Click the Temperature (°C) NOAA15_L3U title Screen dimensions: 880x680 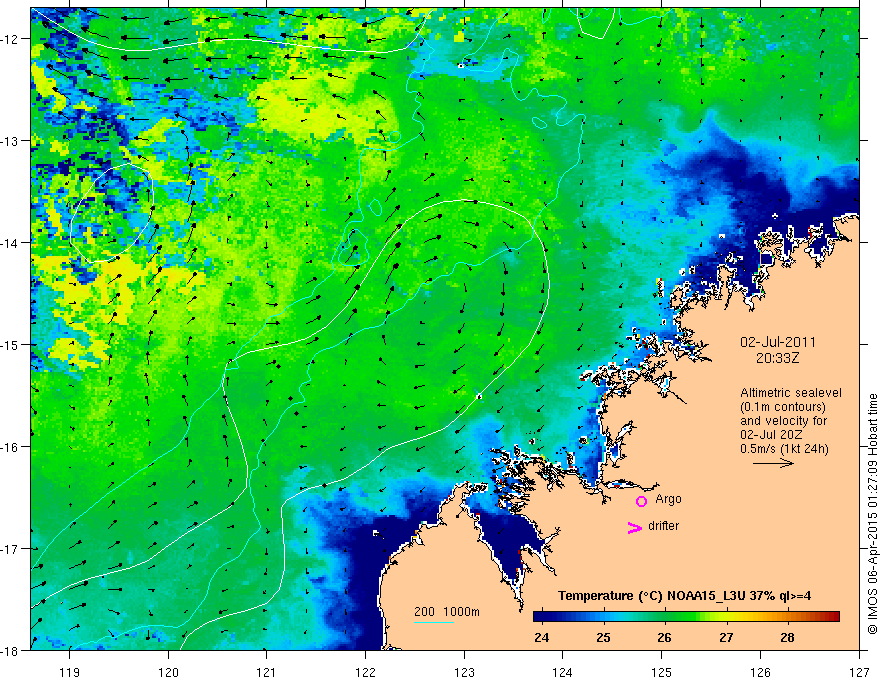click(684, 596)
